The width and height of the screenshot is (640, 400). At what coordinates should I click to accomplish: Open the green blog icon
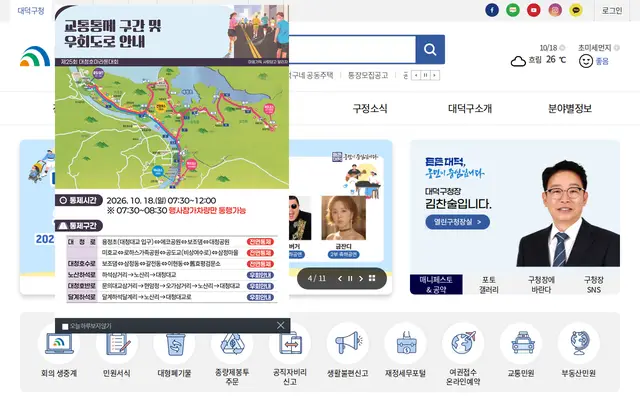(513, 10)
